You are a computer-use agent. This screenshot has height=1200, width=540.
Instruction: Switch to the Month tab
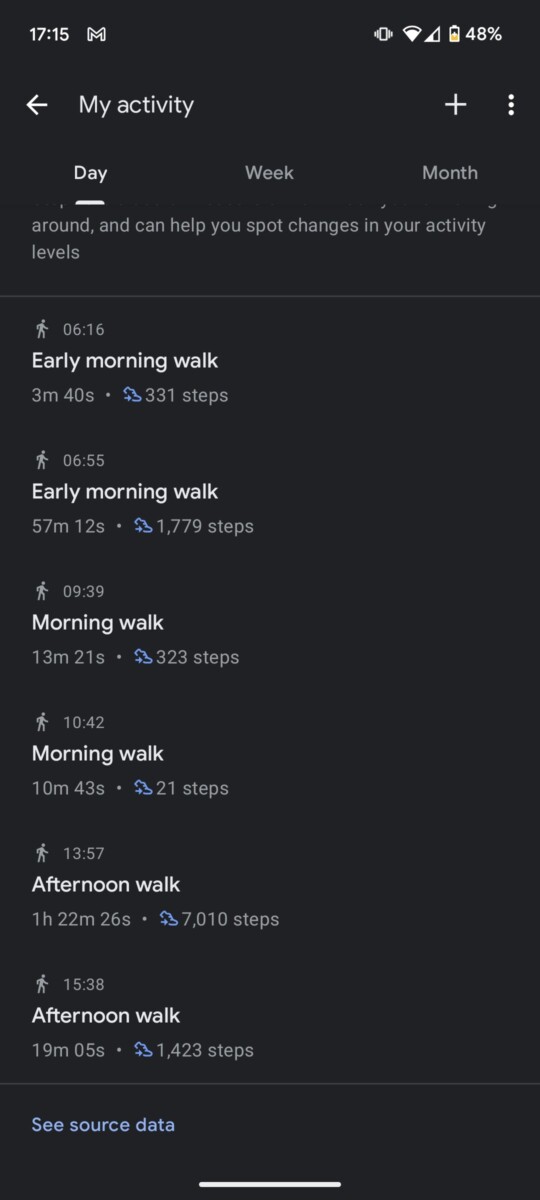pyautogui.click(x=450, y=173)
